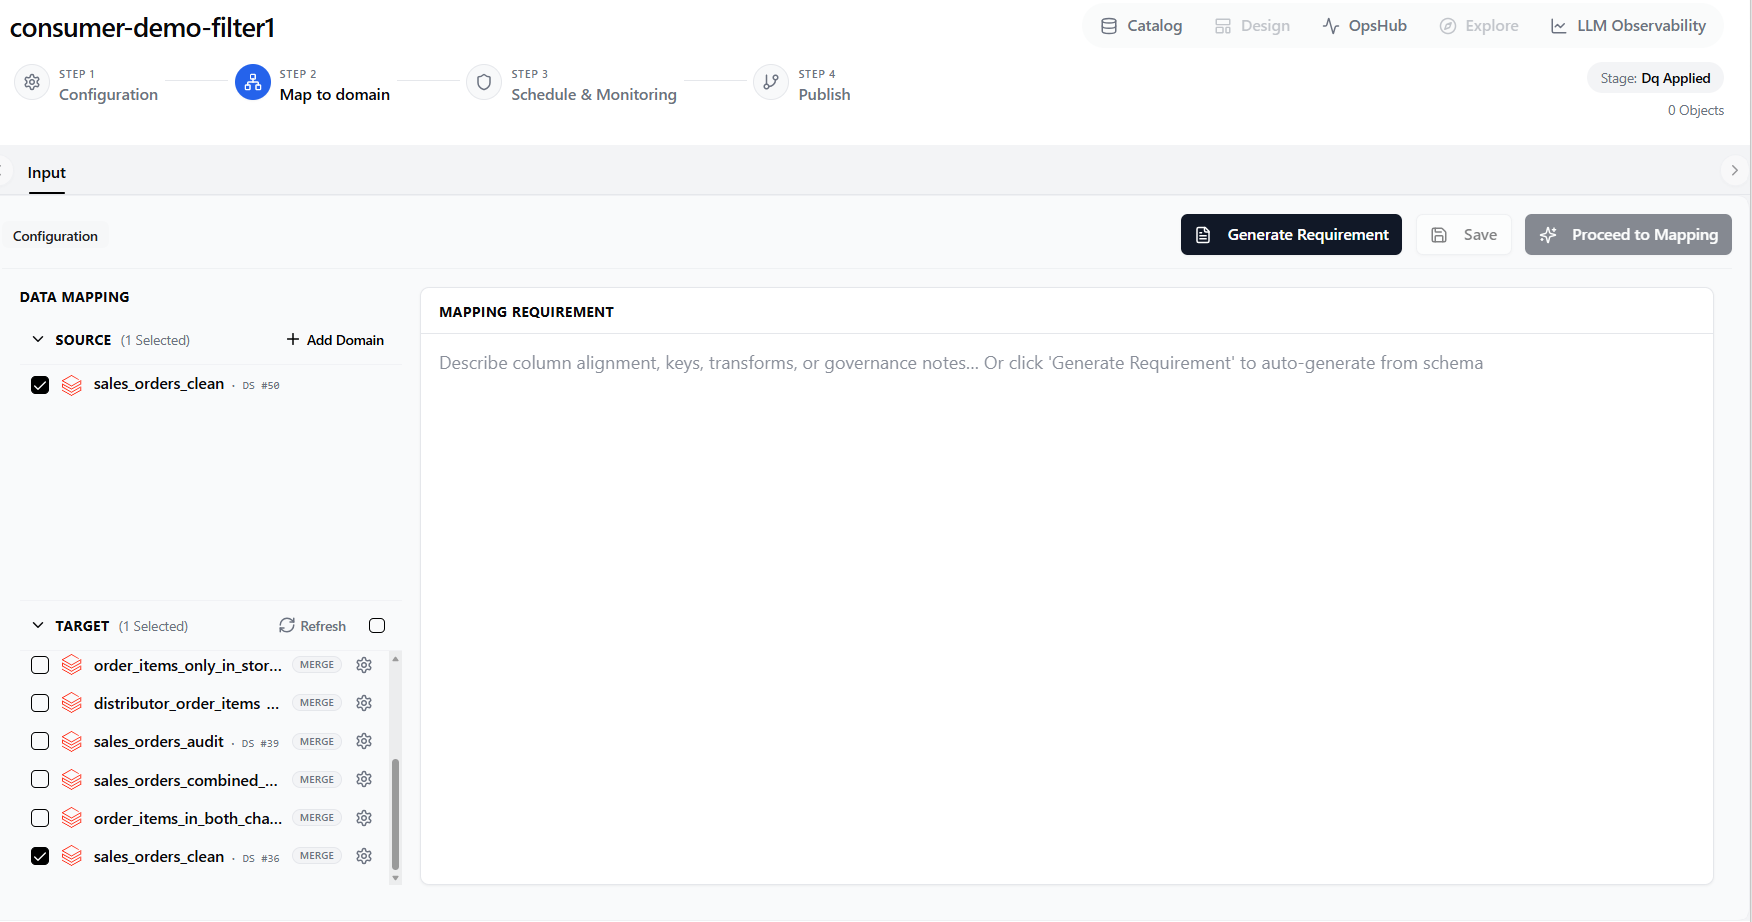Open the Catalog nav item
1752x922 pixels.
click(x=1141, y=26)
